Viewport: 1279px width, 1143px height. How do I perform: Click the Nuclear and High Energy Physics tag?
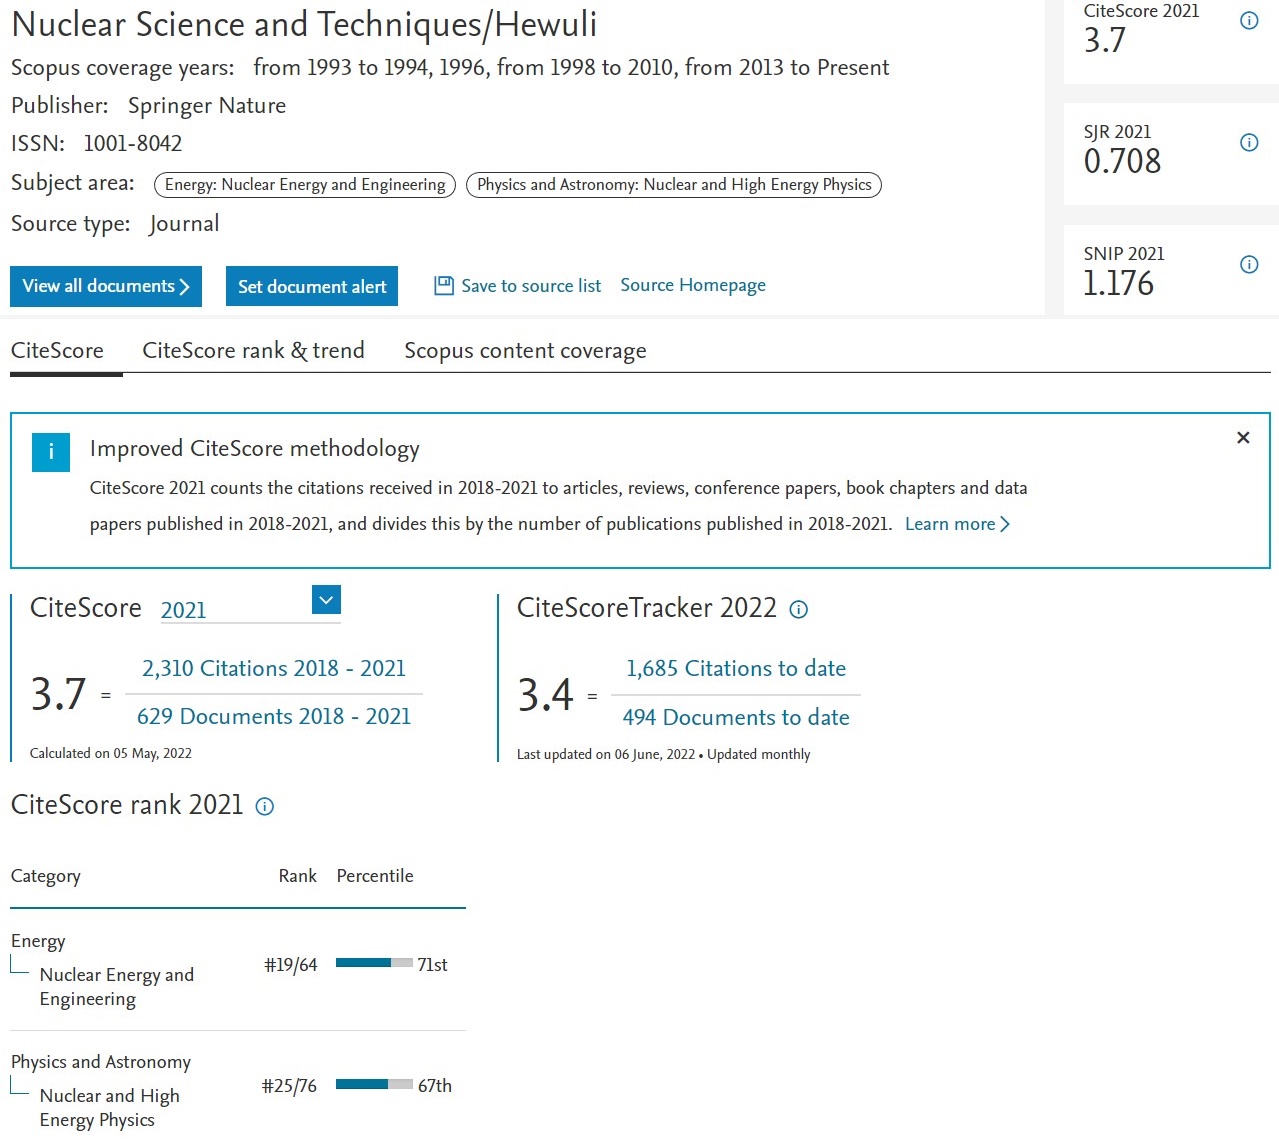674,185
